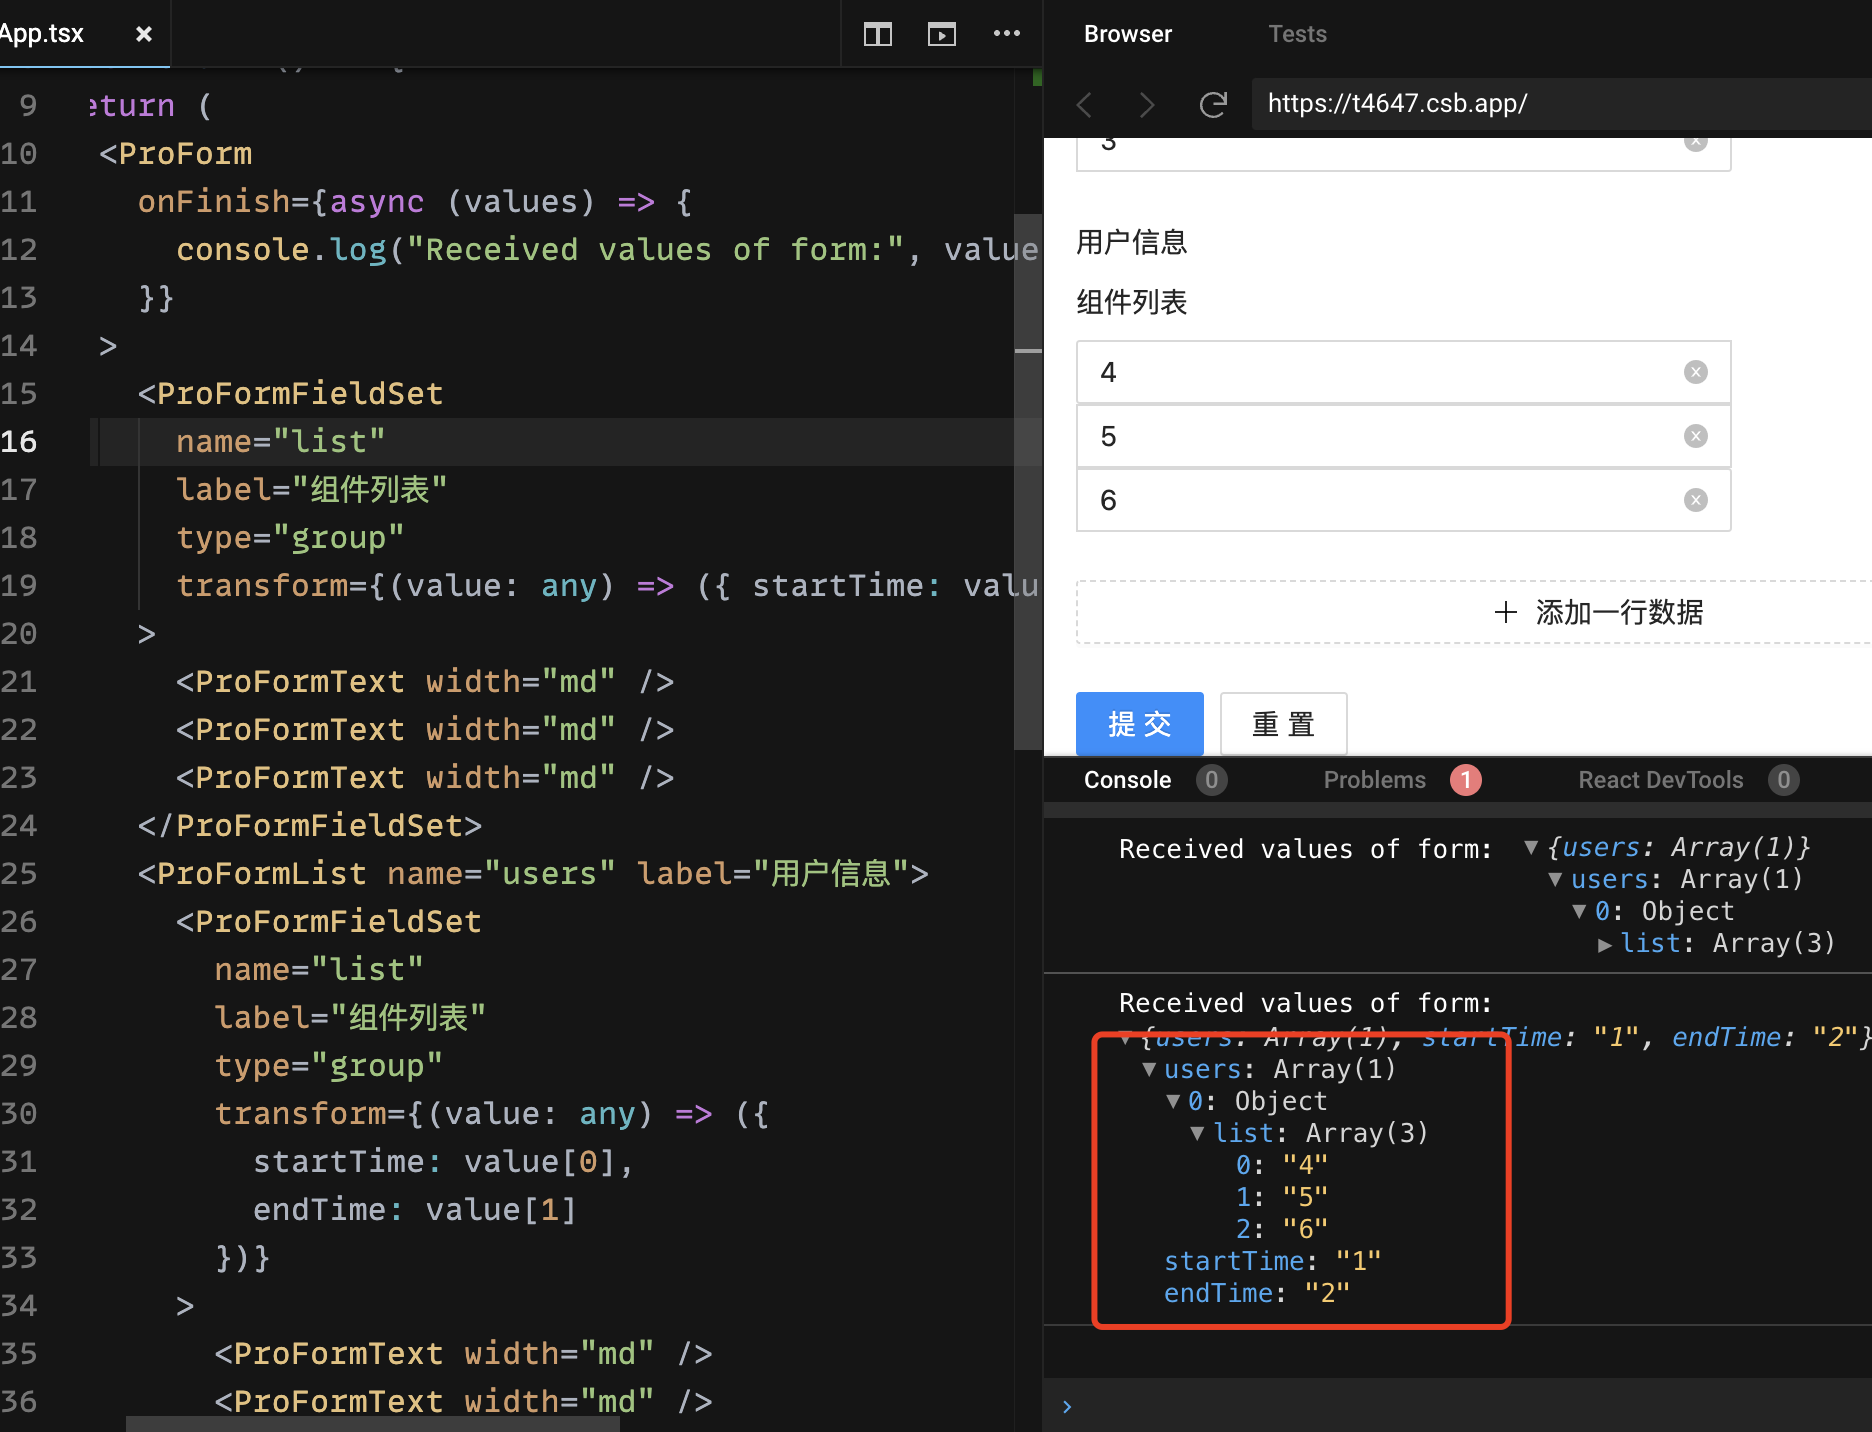Switch to the React DevTools tab

point(1661,780)
